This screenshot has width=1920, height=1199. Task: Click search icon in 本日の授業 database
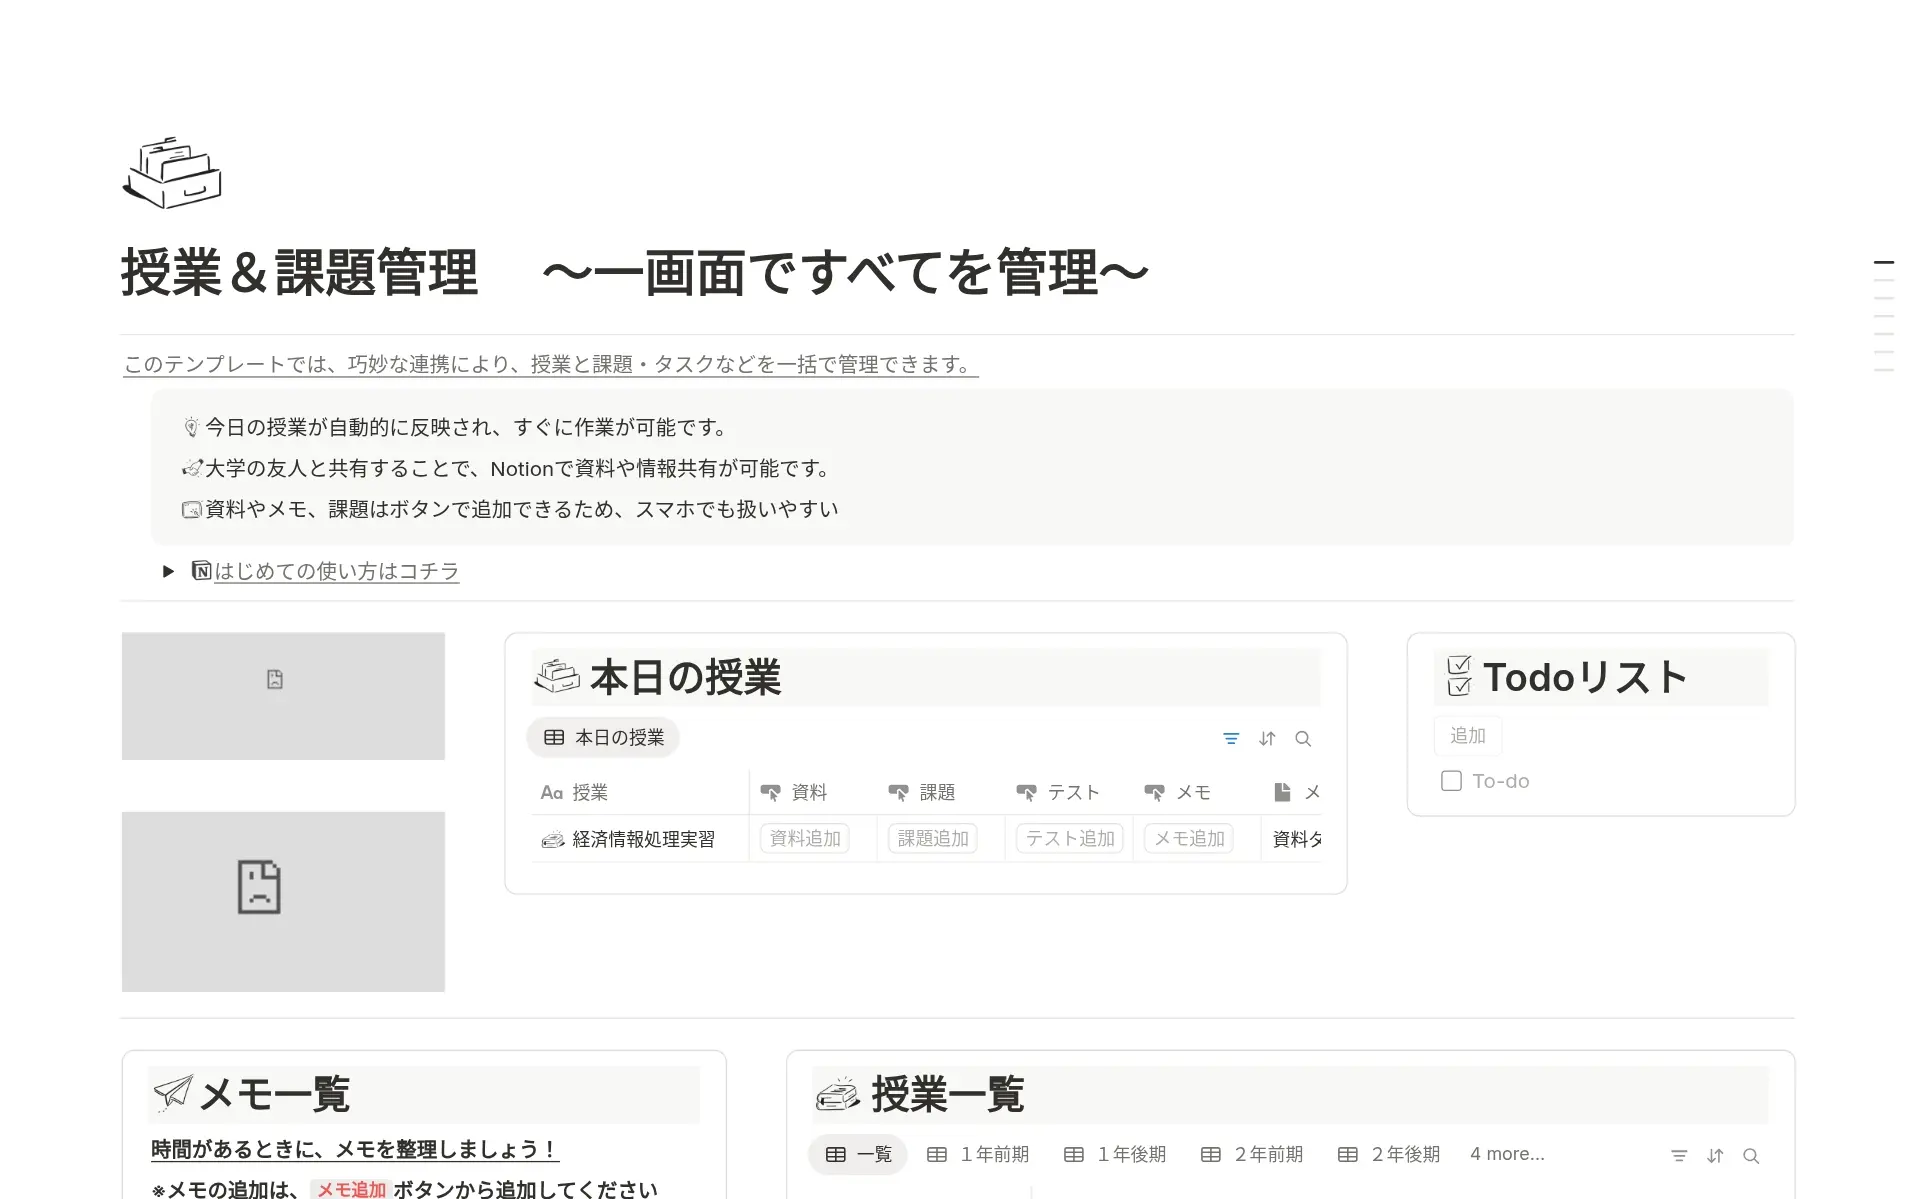pyautogui.click(x=1303, y=739)
